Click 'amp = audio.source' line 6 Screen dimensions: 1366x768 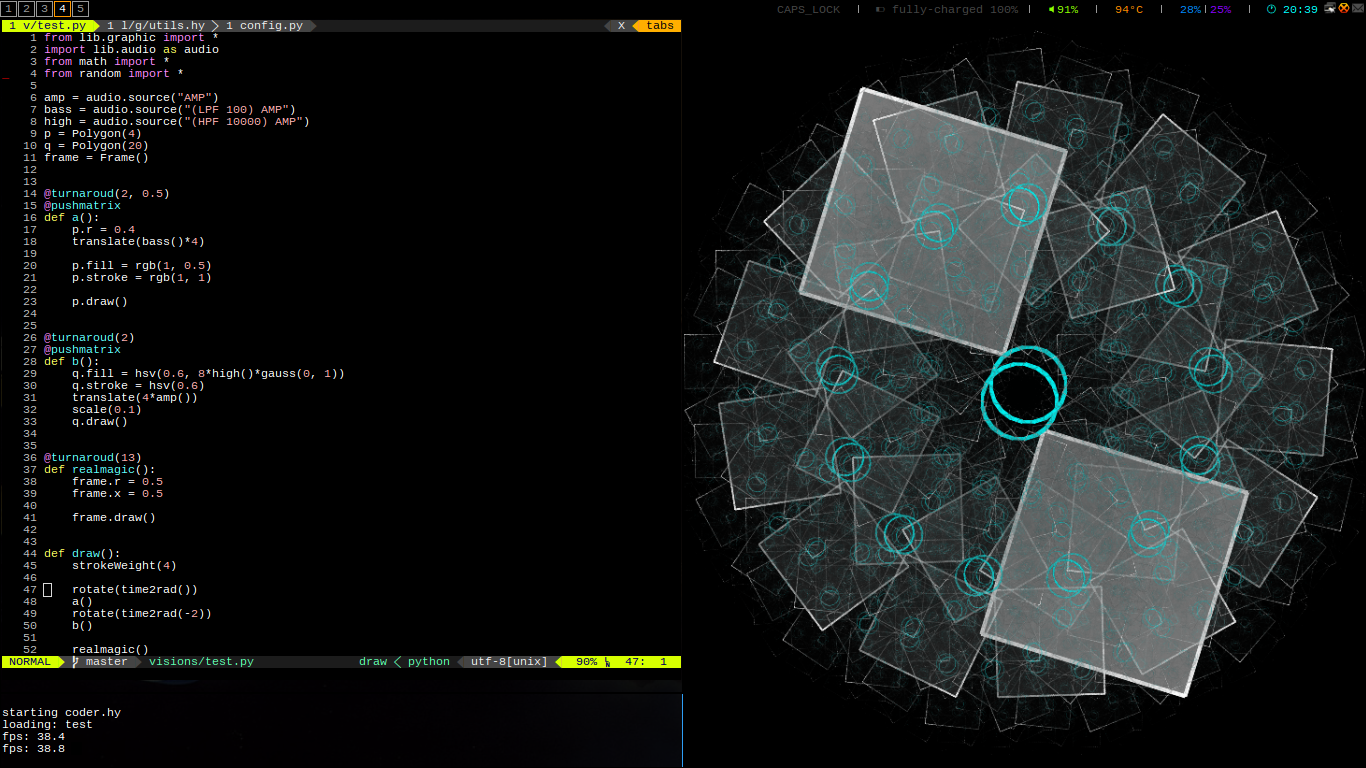pos(131,97)
